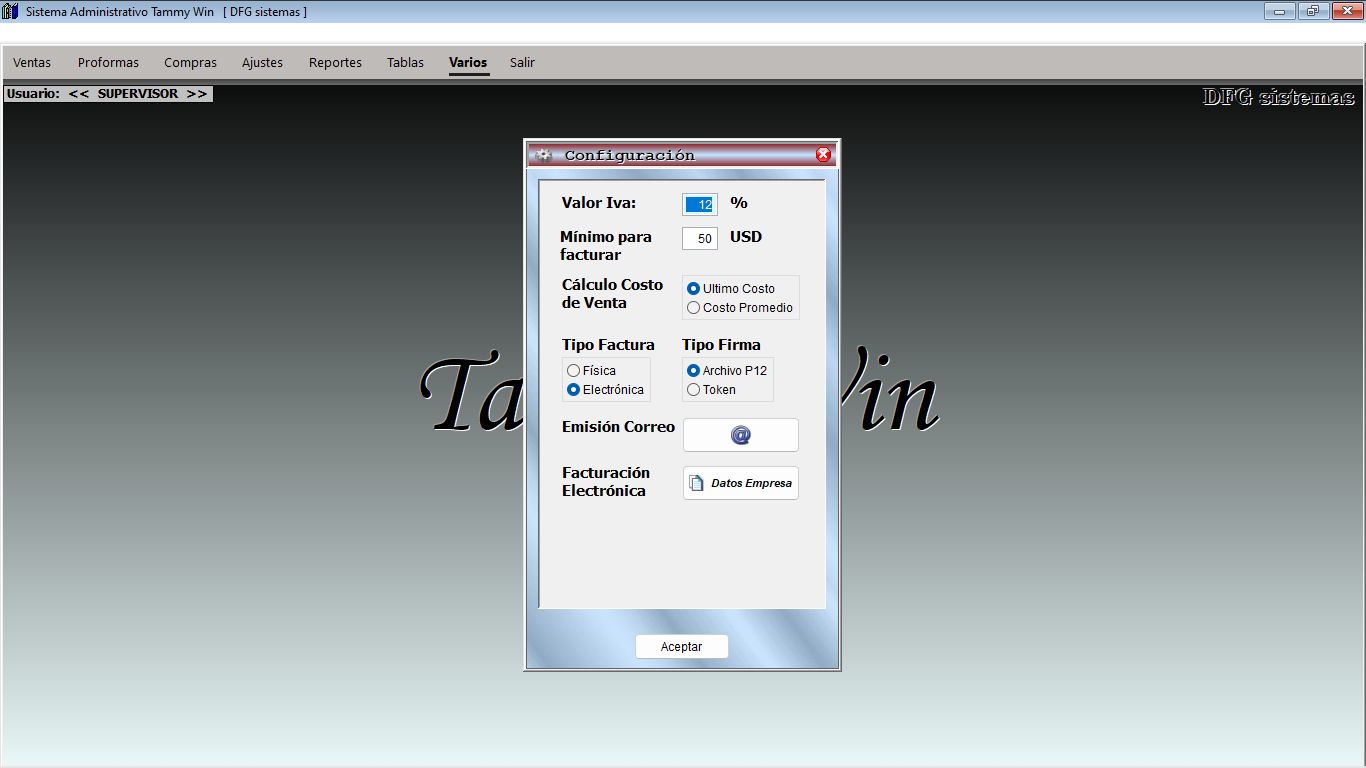Click the Tammy Win app icon in title bar
Viewport: 1366px width, 768px height.
tap(10, 11)
